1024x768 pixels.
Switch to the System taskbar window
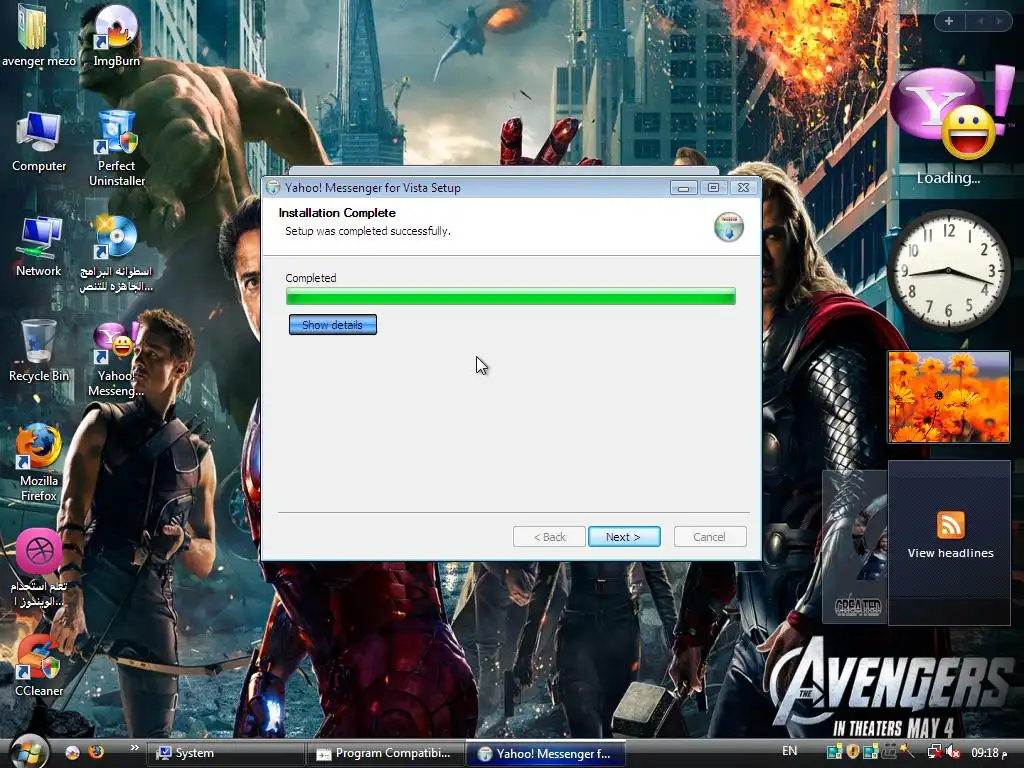[225, 753]
